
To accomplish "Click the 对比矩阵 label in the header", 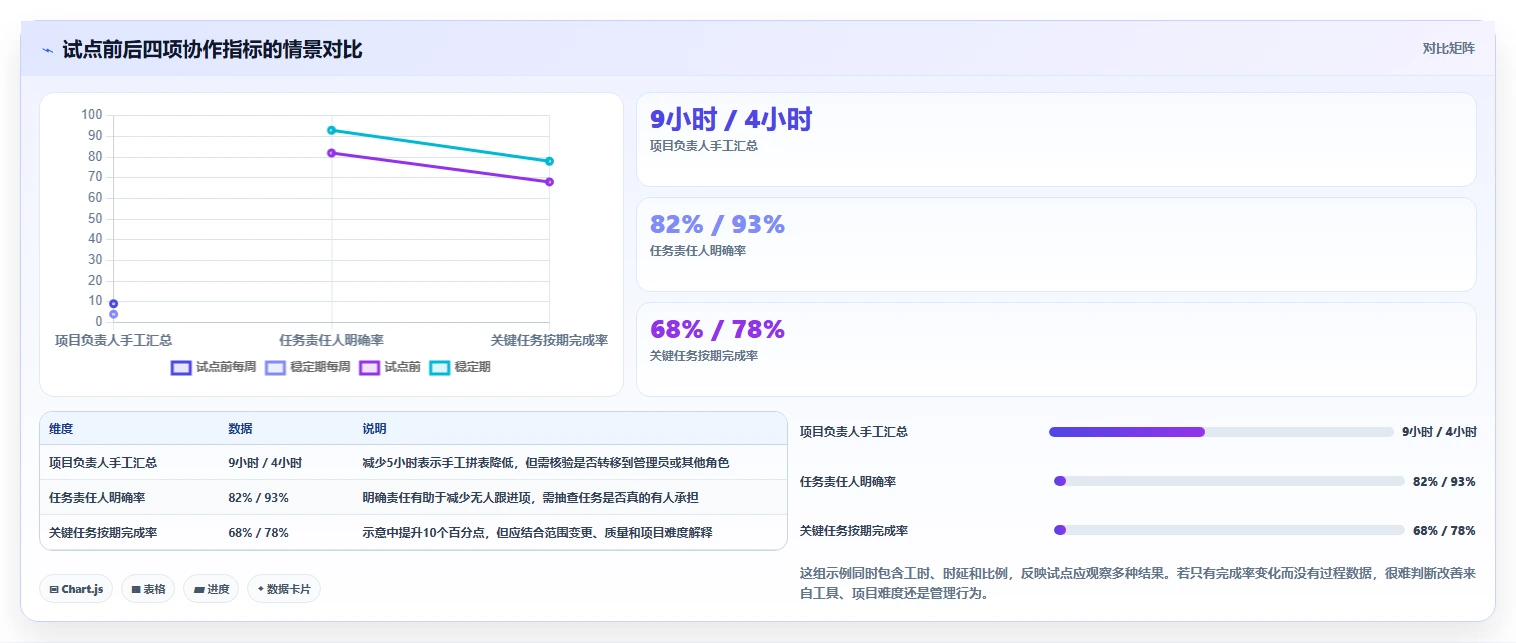I will tap(1448, 48).
